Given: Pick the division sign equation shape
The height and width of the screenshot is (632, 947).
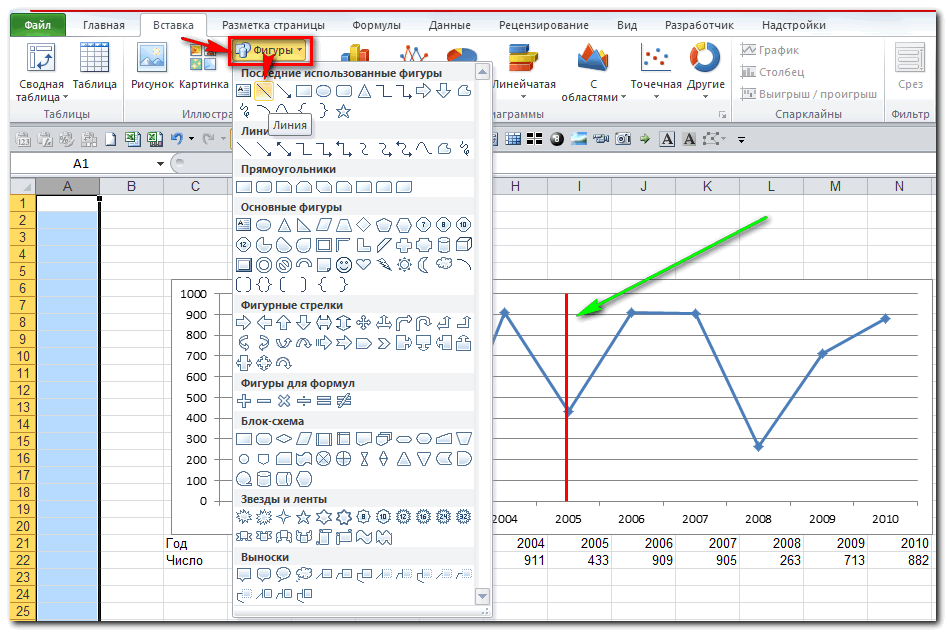Looking at the screenshot, I should tap(304, 401).
